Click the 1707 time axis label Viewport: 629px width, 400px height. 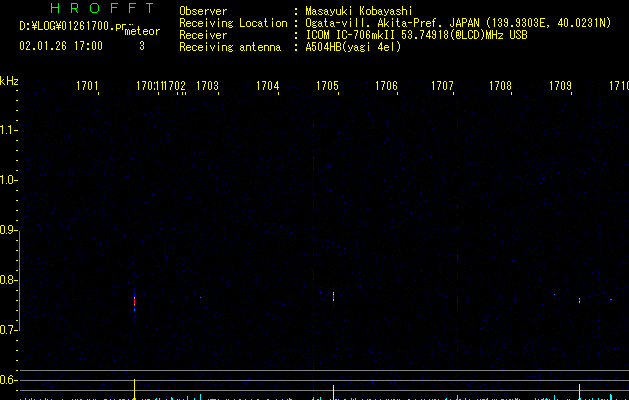point(442,86)
